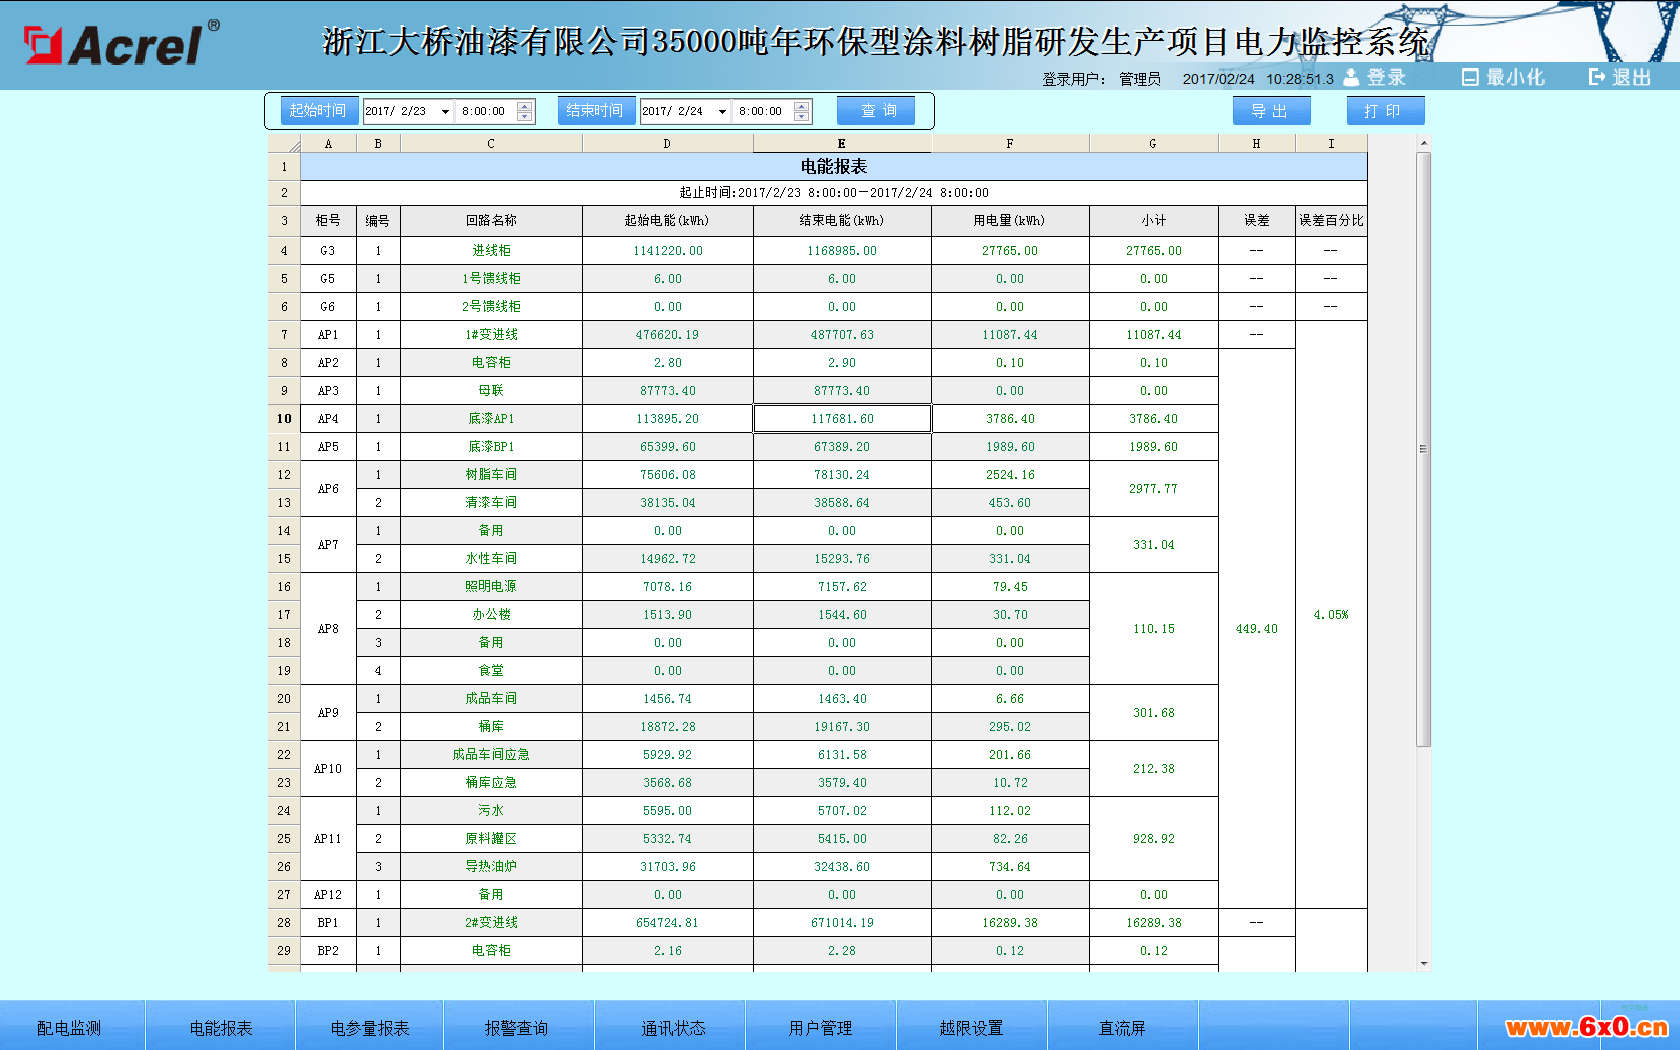
Task: Open the end date dropdown arrow
Action: [722, 111]
